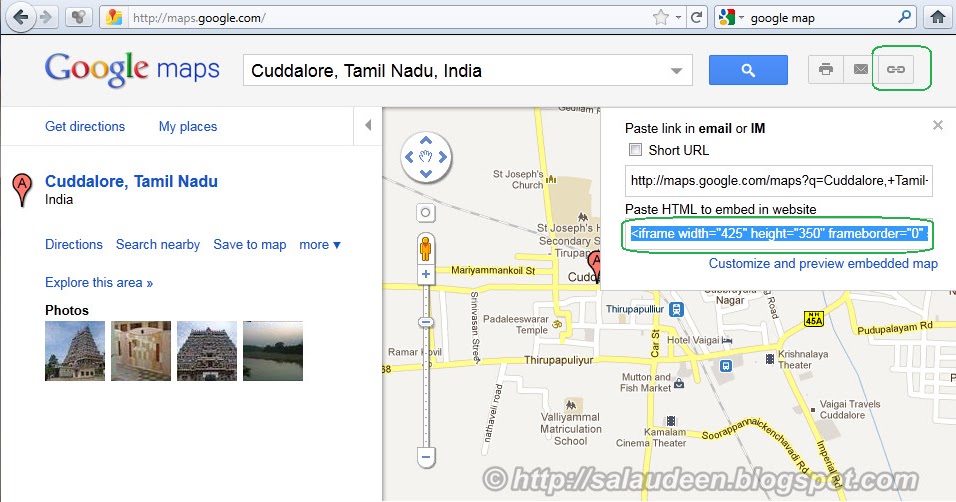
Task: Click red marker A in results list
Action: (22, 189)
